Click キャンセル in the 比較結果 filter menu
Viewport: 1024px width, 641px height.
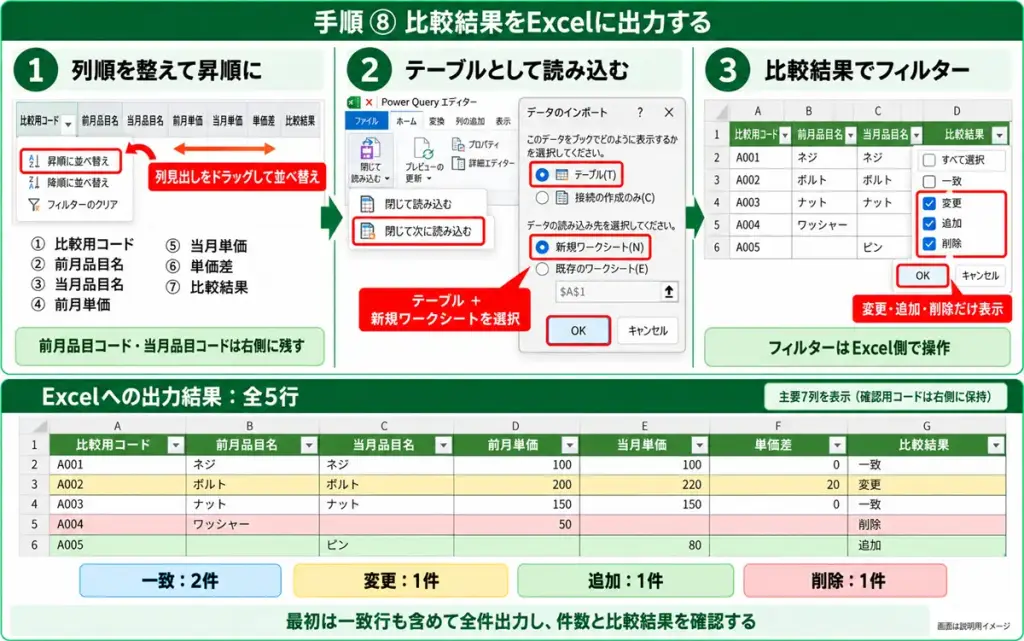click(x=980, y=275)
